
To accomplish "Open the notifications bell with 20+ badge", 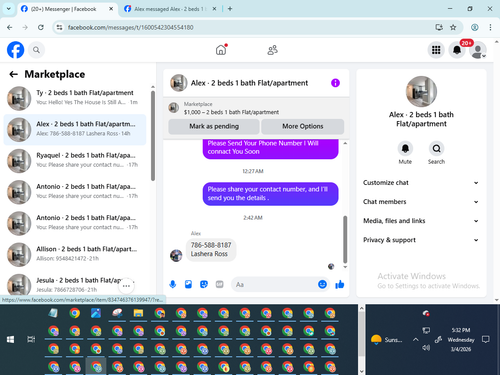I will [x=457, y=50].
